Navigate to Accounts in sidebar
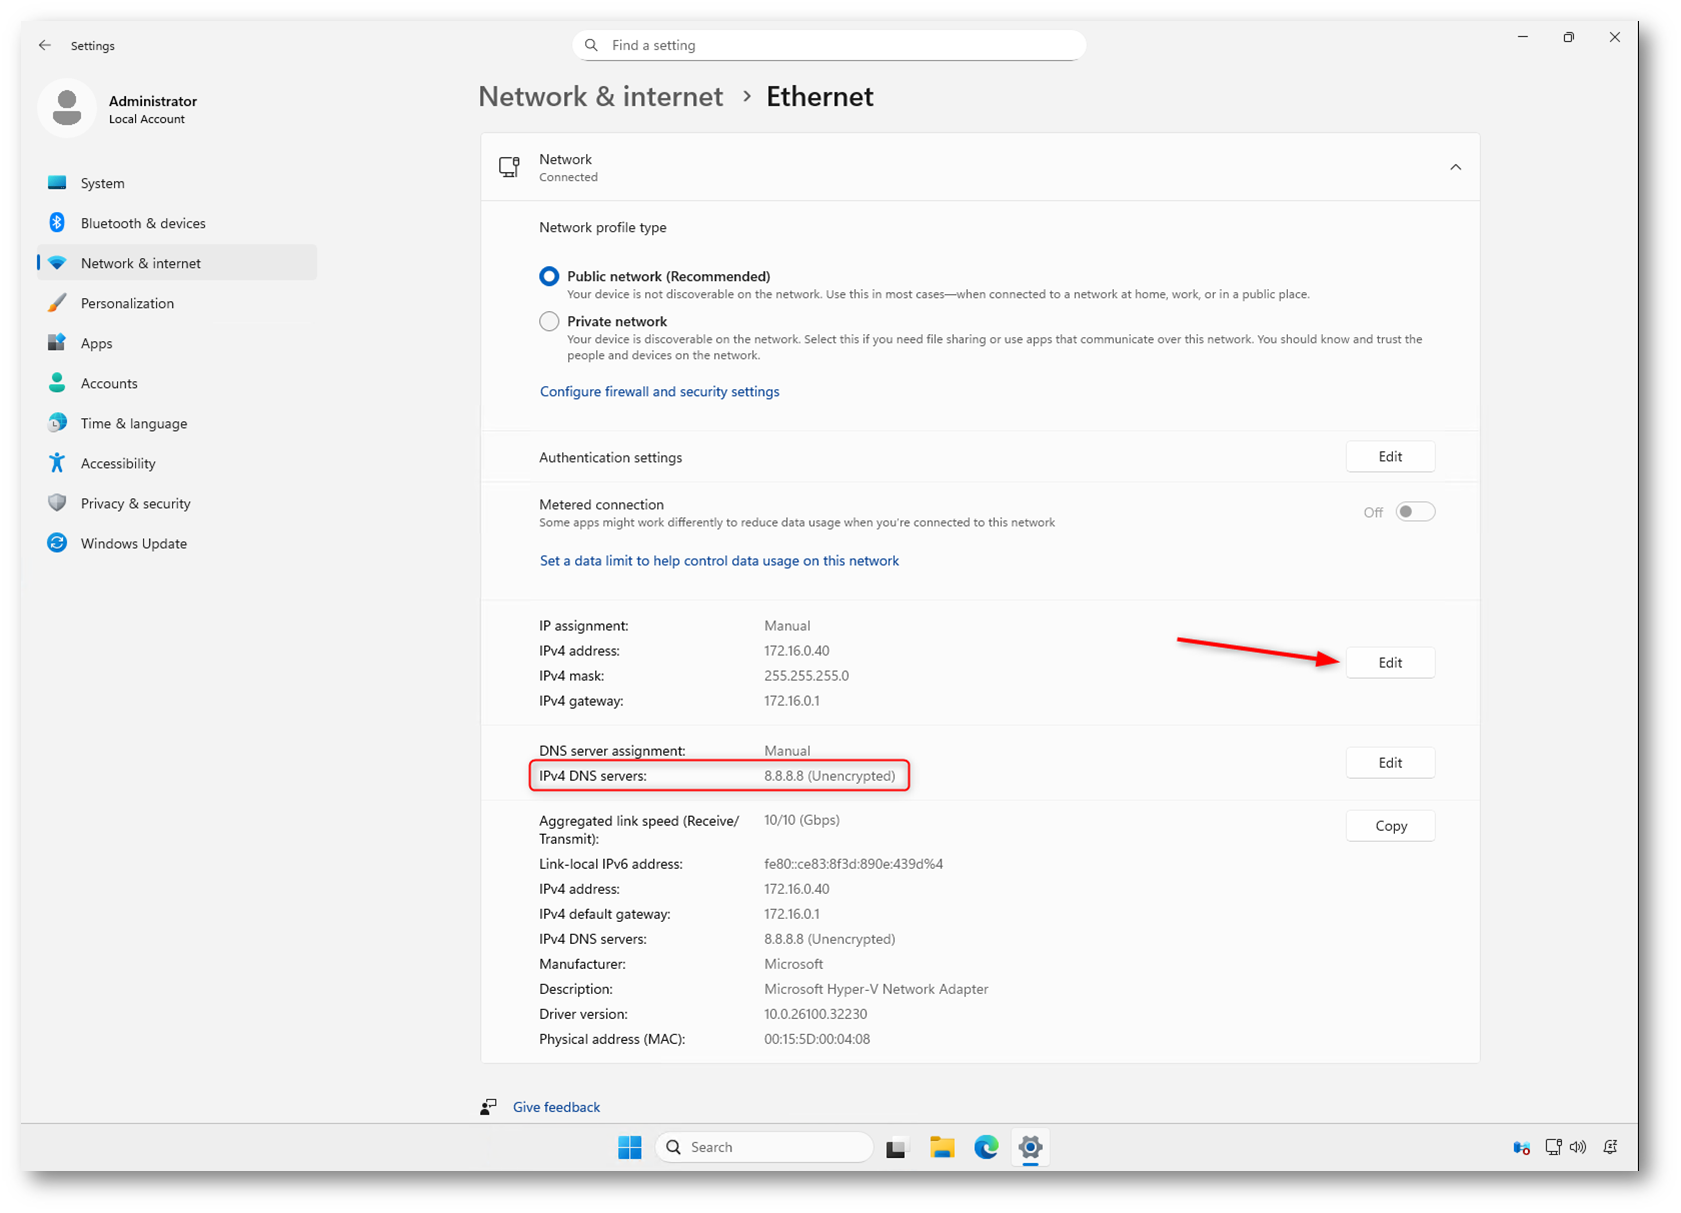Viewport: 1681px width, 1213px height. tap(109, 383)
